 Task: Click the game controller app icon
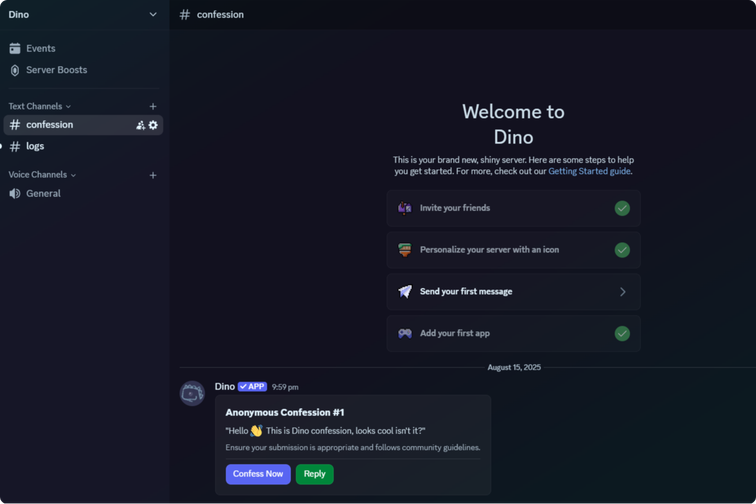[405, 333]
